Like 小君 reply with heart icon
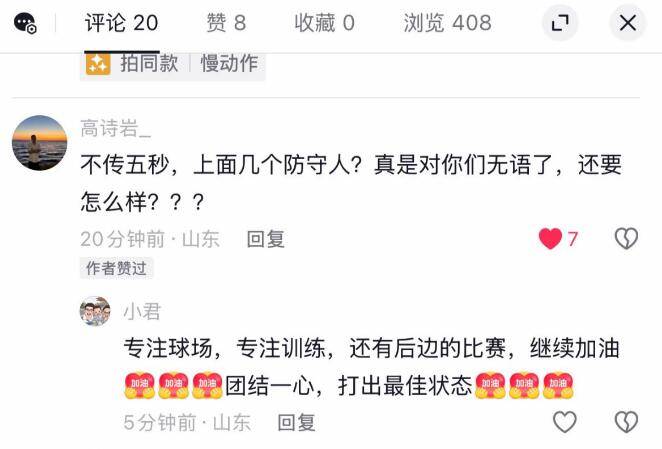Screen dimensions: 662x449 click(565, 422)
